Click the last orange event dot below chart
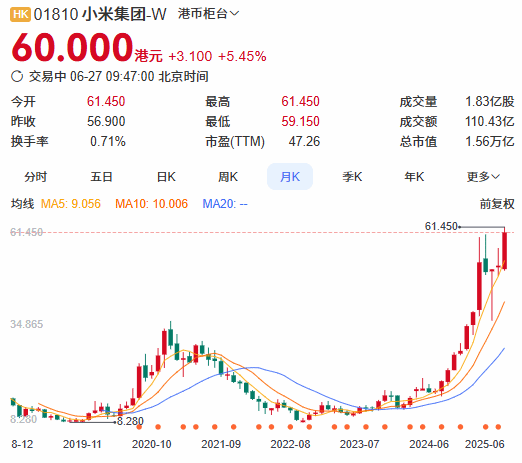This screenshot has width=522, height=463. (498, 427)
